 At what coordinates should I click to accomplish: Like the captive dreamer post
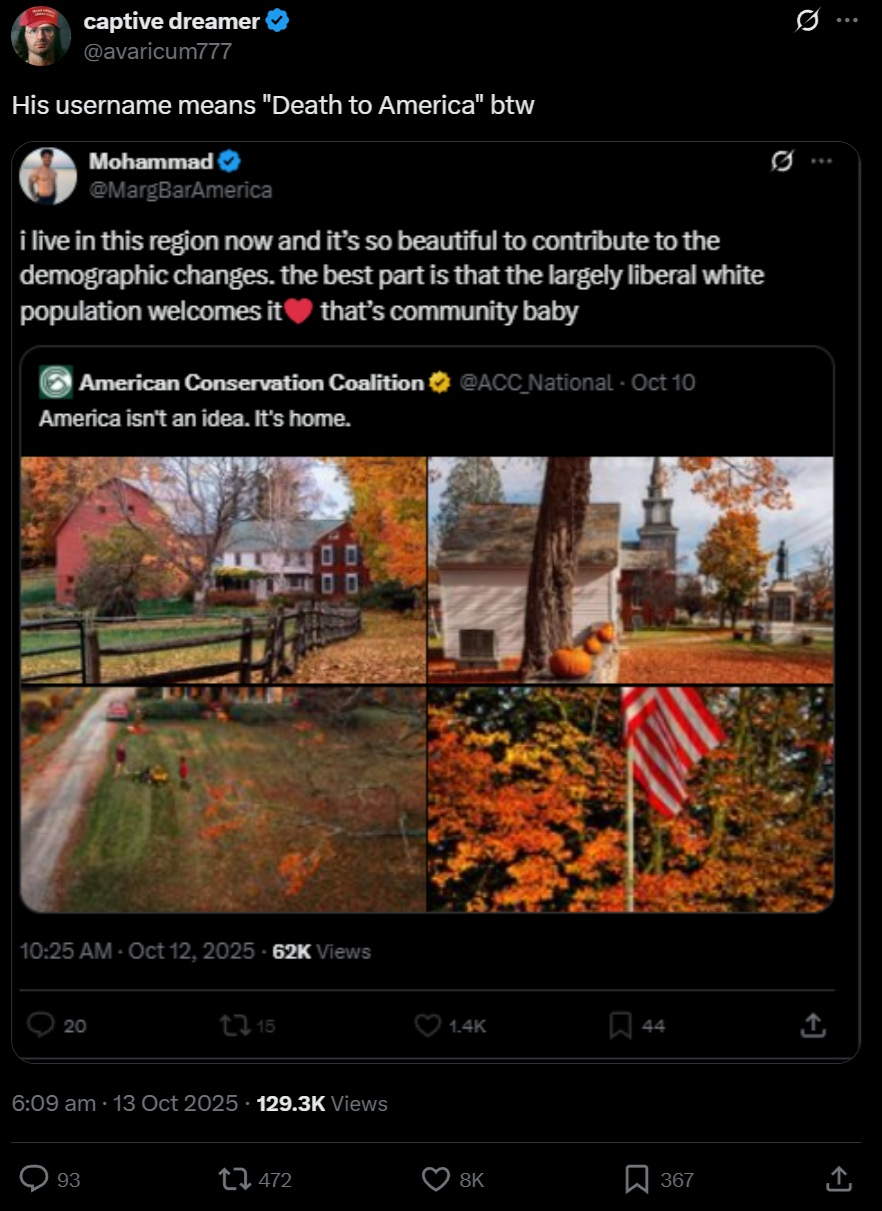tap(436, 1179)
